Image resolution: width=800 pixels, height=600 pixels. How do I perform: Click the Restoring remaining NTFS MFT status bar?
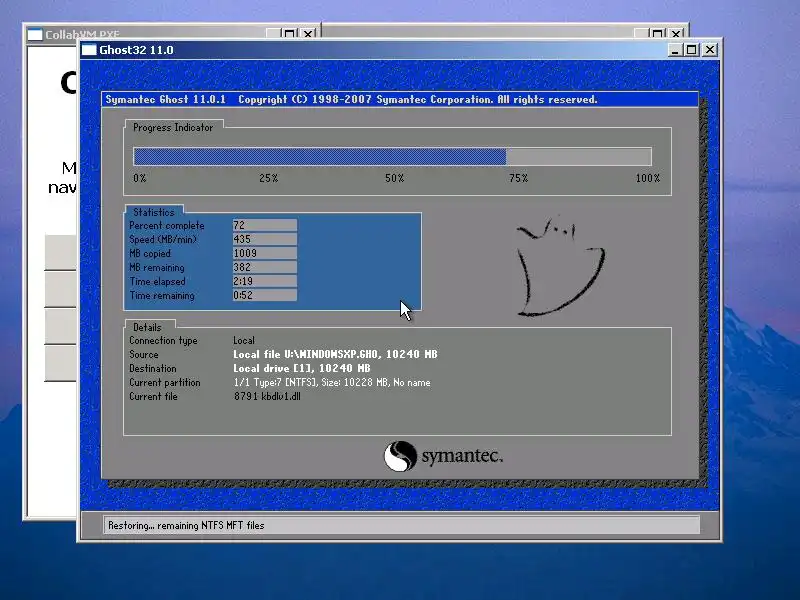[x=402, y=525]
